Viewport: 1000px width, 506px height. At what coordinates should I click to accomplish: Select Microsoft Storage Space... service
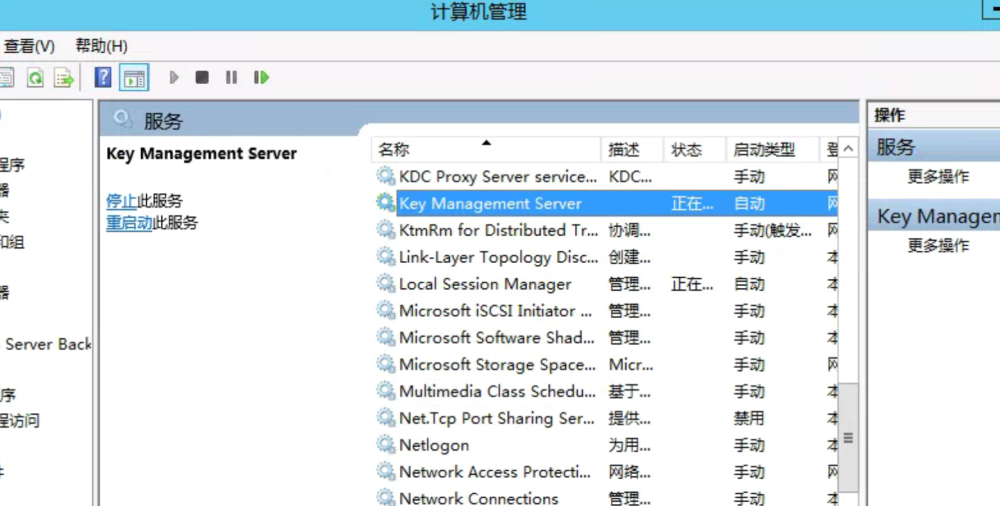pos(605,364)
